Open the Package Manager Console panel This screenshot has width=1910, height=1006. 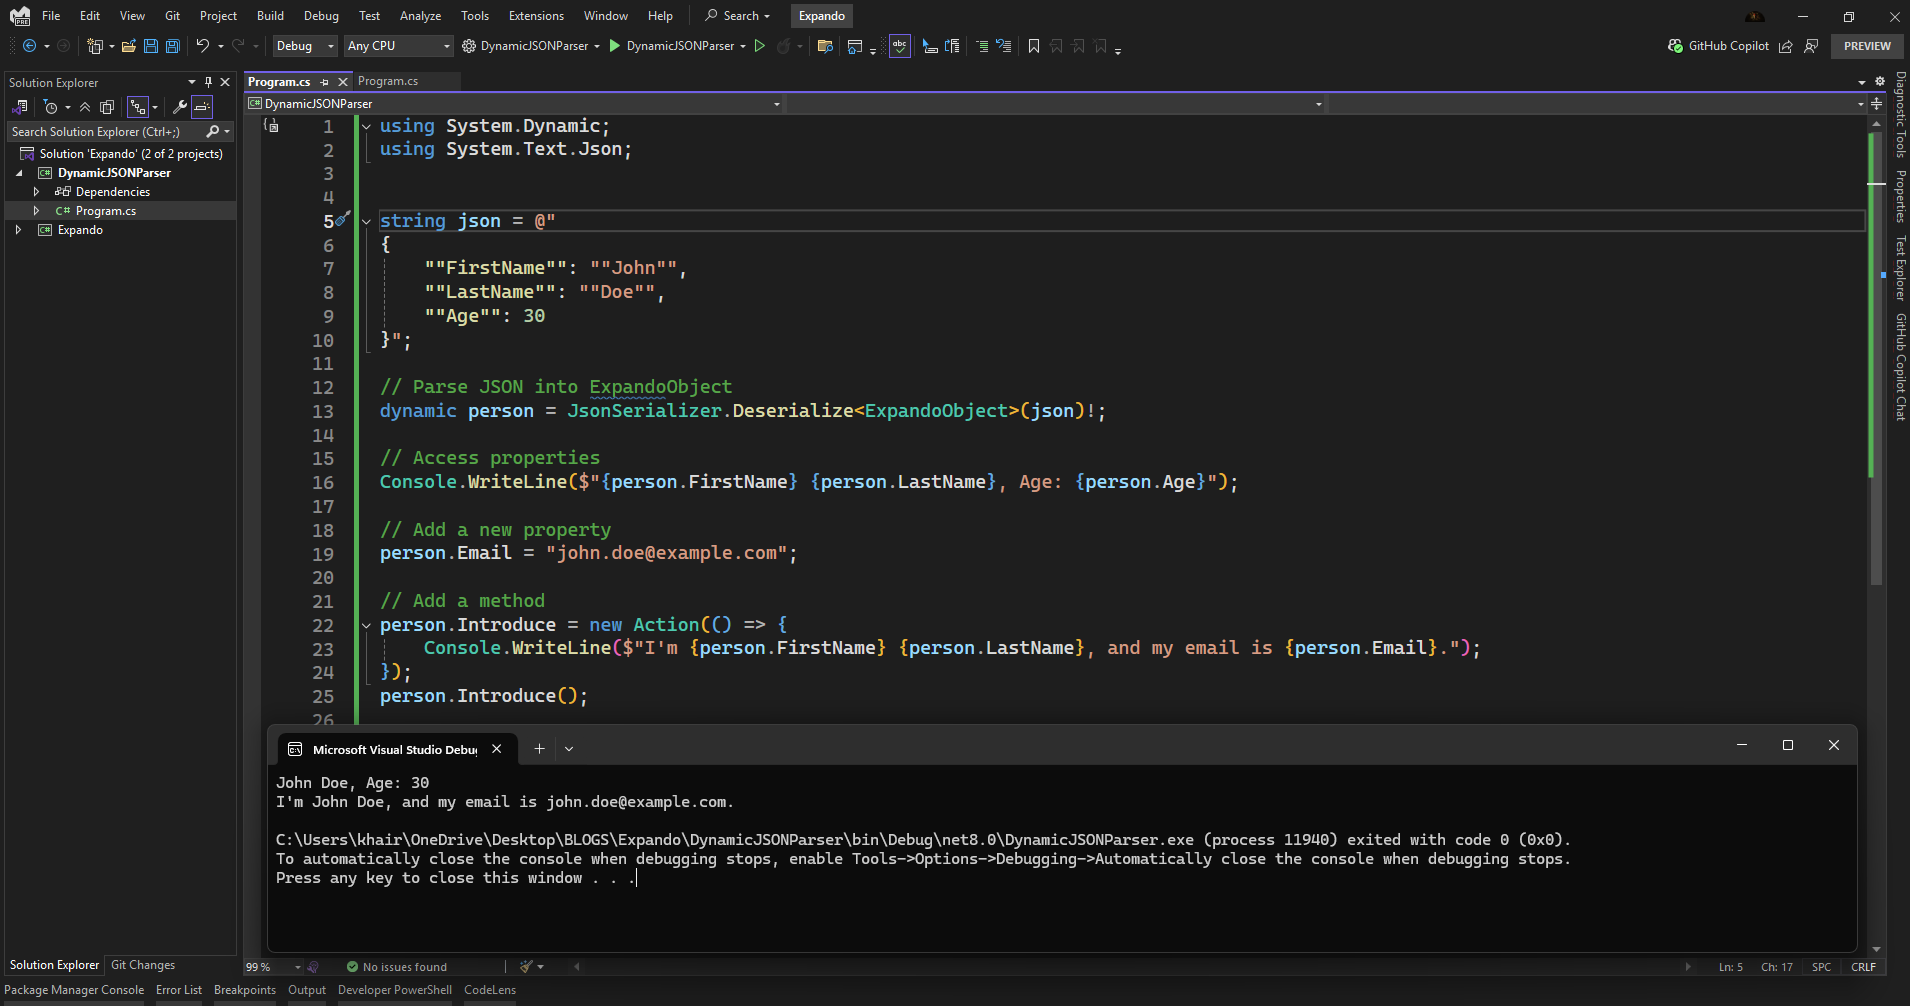click(x=74, y=989)
